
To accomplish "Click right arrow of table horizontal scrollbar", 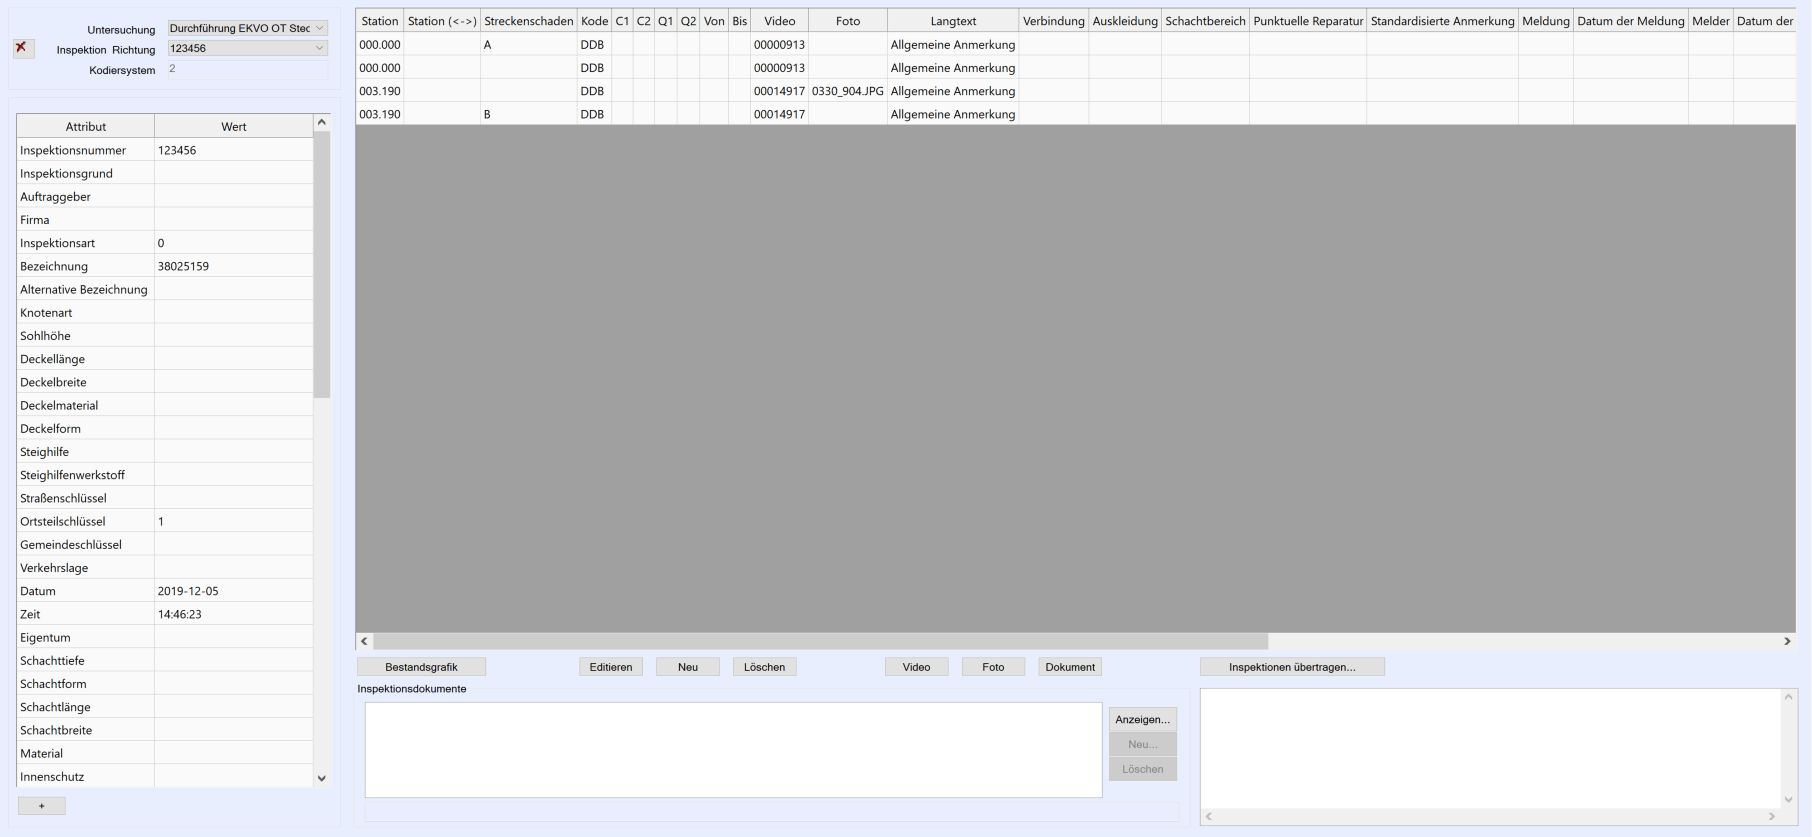I will [x=1787, y=641].
